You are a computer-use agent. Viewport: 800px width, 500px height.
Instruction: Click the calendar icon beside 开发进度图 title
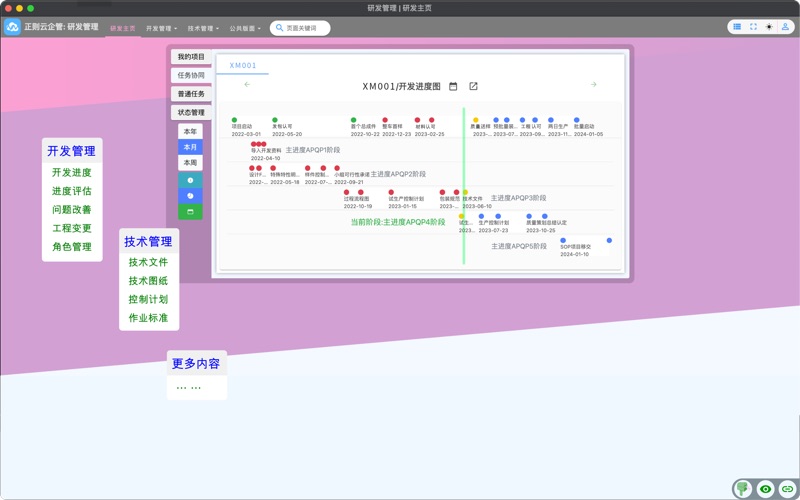[453, 87]
